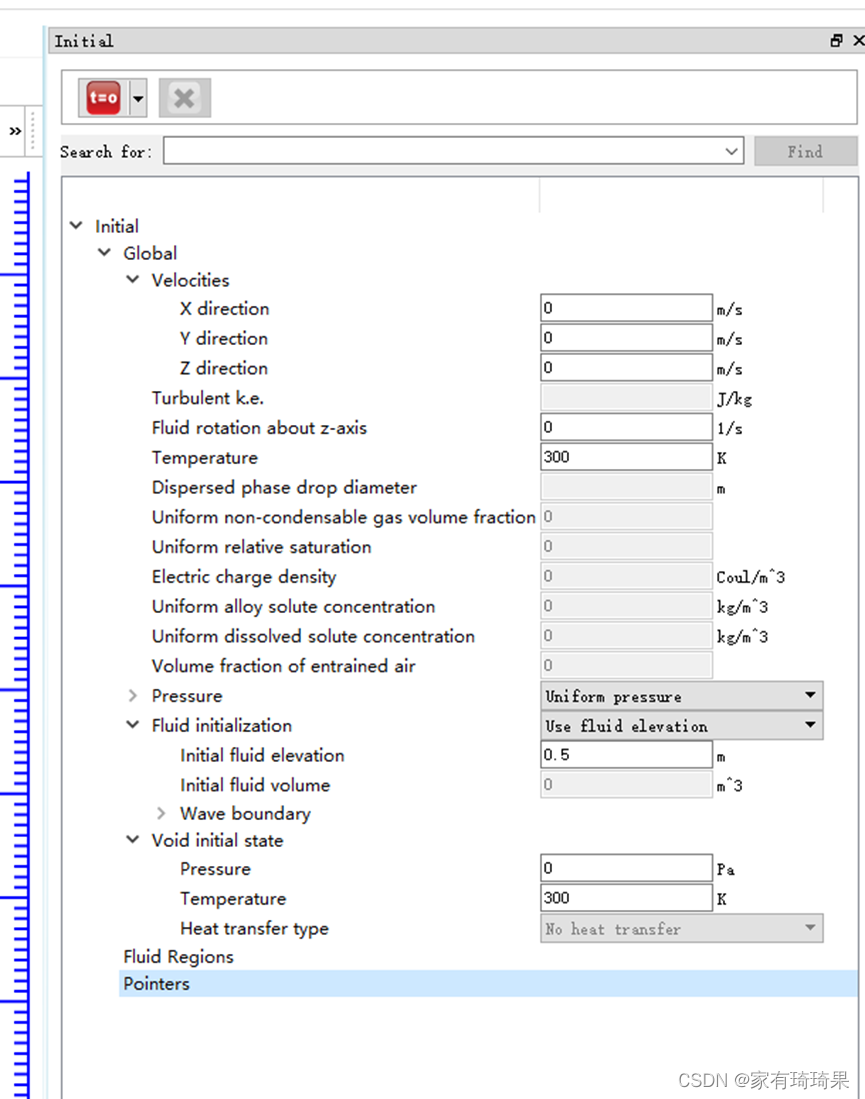Click Initial fluid volume label
The width and height of the screenshot is (865, 1099).
click(254, 785)
